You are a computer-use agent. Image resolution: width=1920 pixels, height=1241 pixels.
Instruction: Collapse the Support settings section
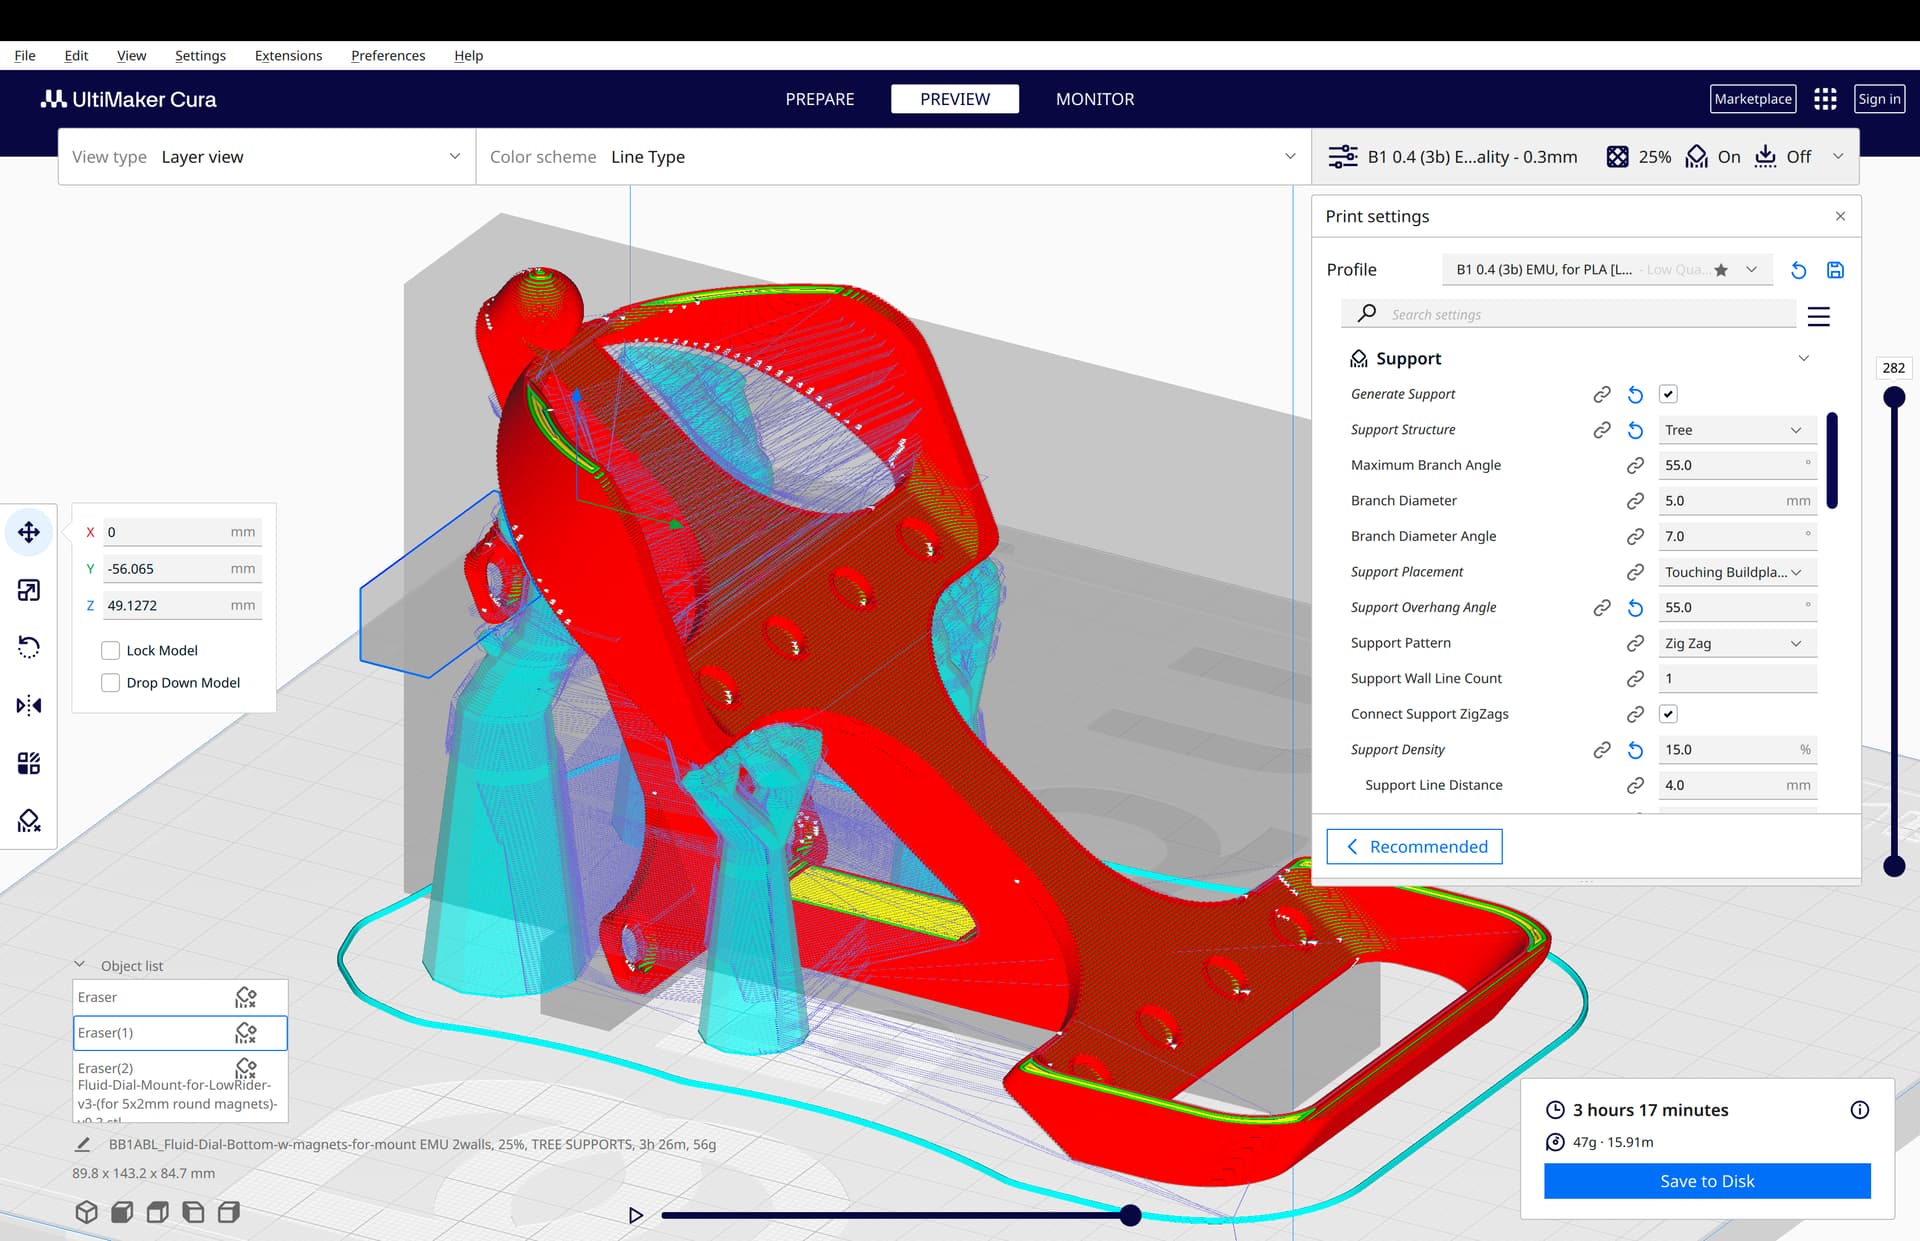pyautogui.click(x=1803, y=359)
